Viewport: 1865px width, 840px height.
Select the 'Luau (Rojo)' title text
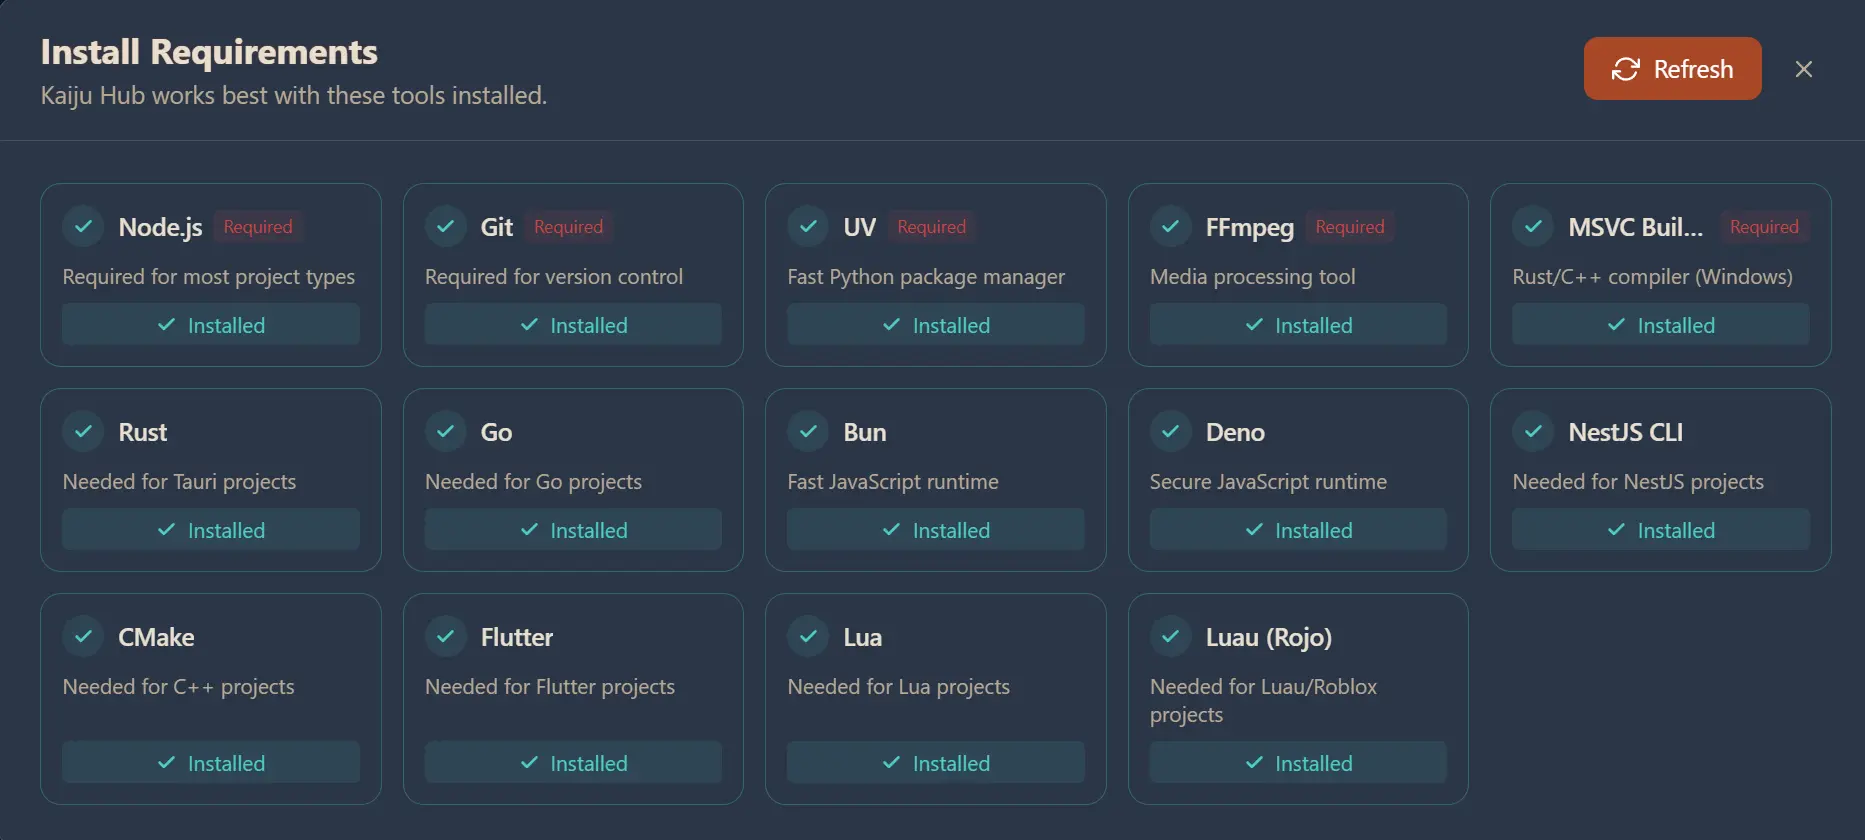(1269, 638)
